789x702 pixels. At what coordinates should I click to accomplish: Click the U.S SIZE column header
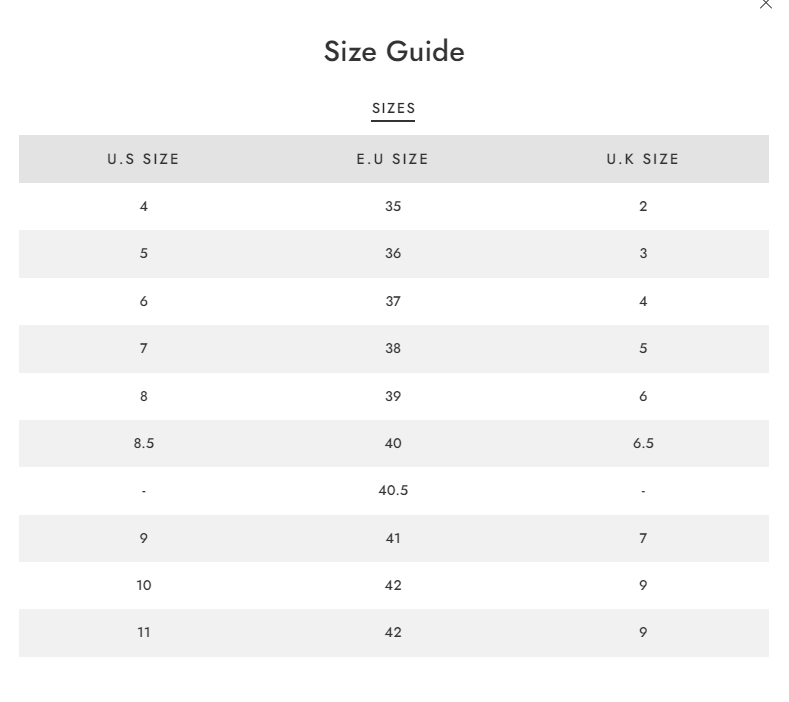click(143, 159)
